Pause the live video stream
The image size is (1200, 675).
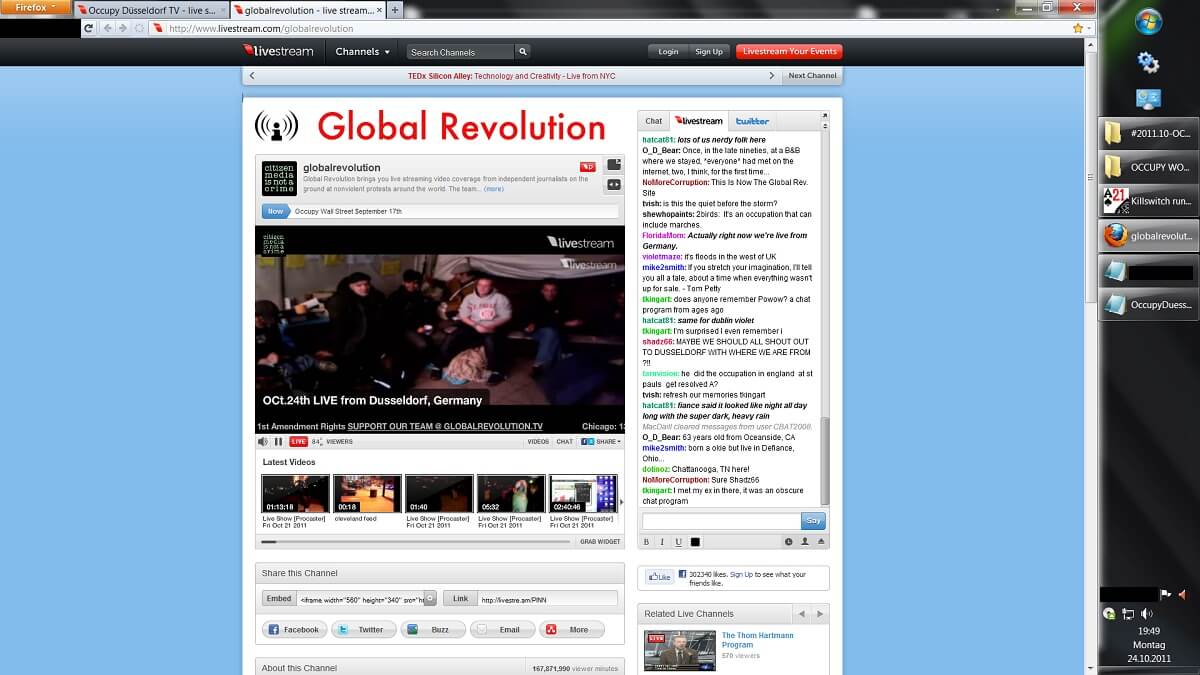[x=279, y=441]
